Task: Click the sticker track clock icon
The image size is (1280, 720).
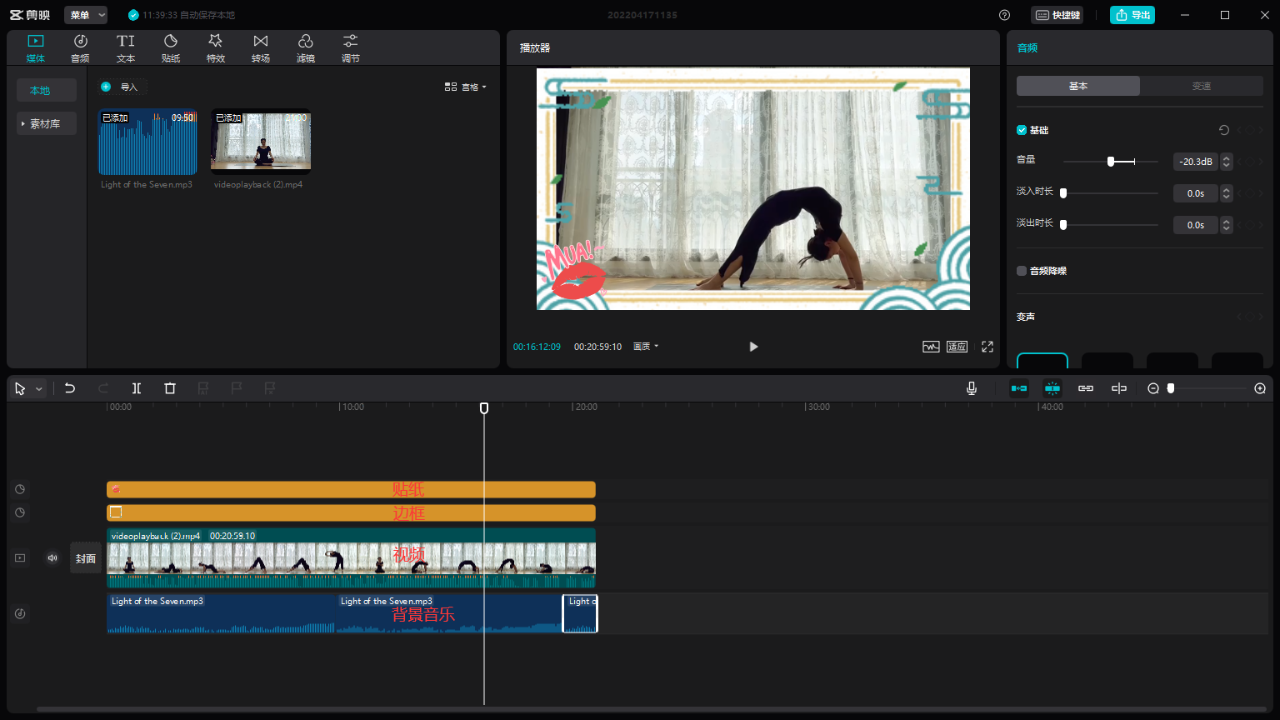Action: [20, 490]
